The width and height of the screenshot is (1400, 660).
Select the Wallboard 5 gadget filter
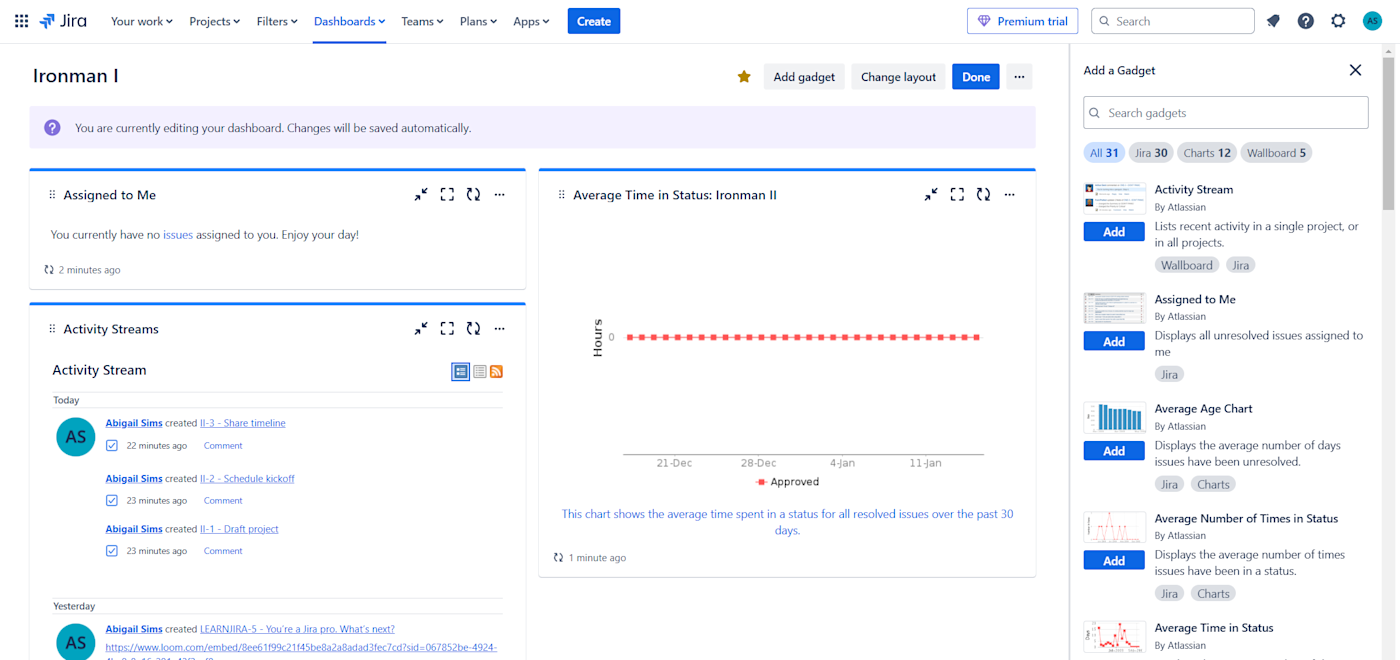click(1276, 153)
